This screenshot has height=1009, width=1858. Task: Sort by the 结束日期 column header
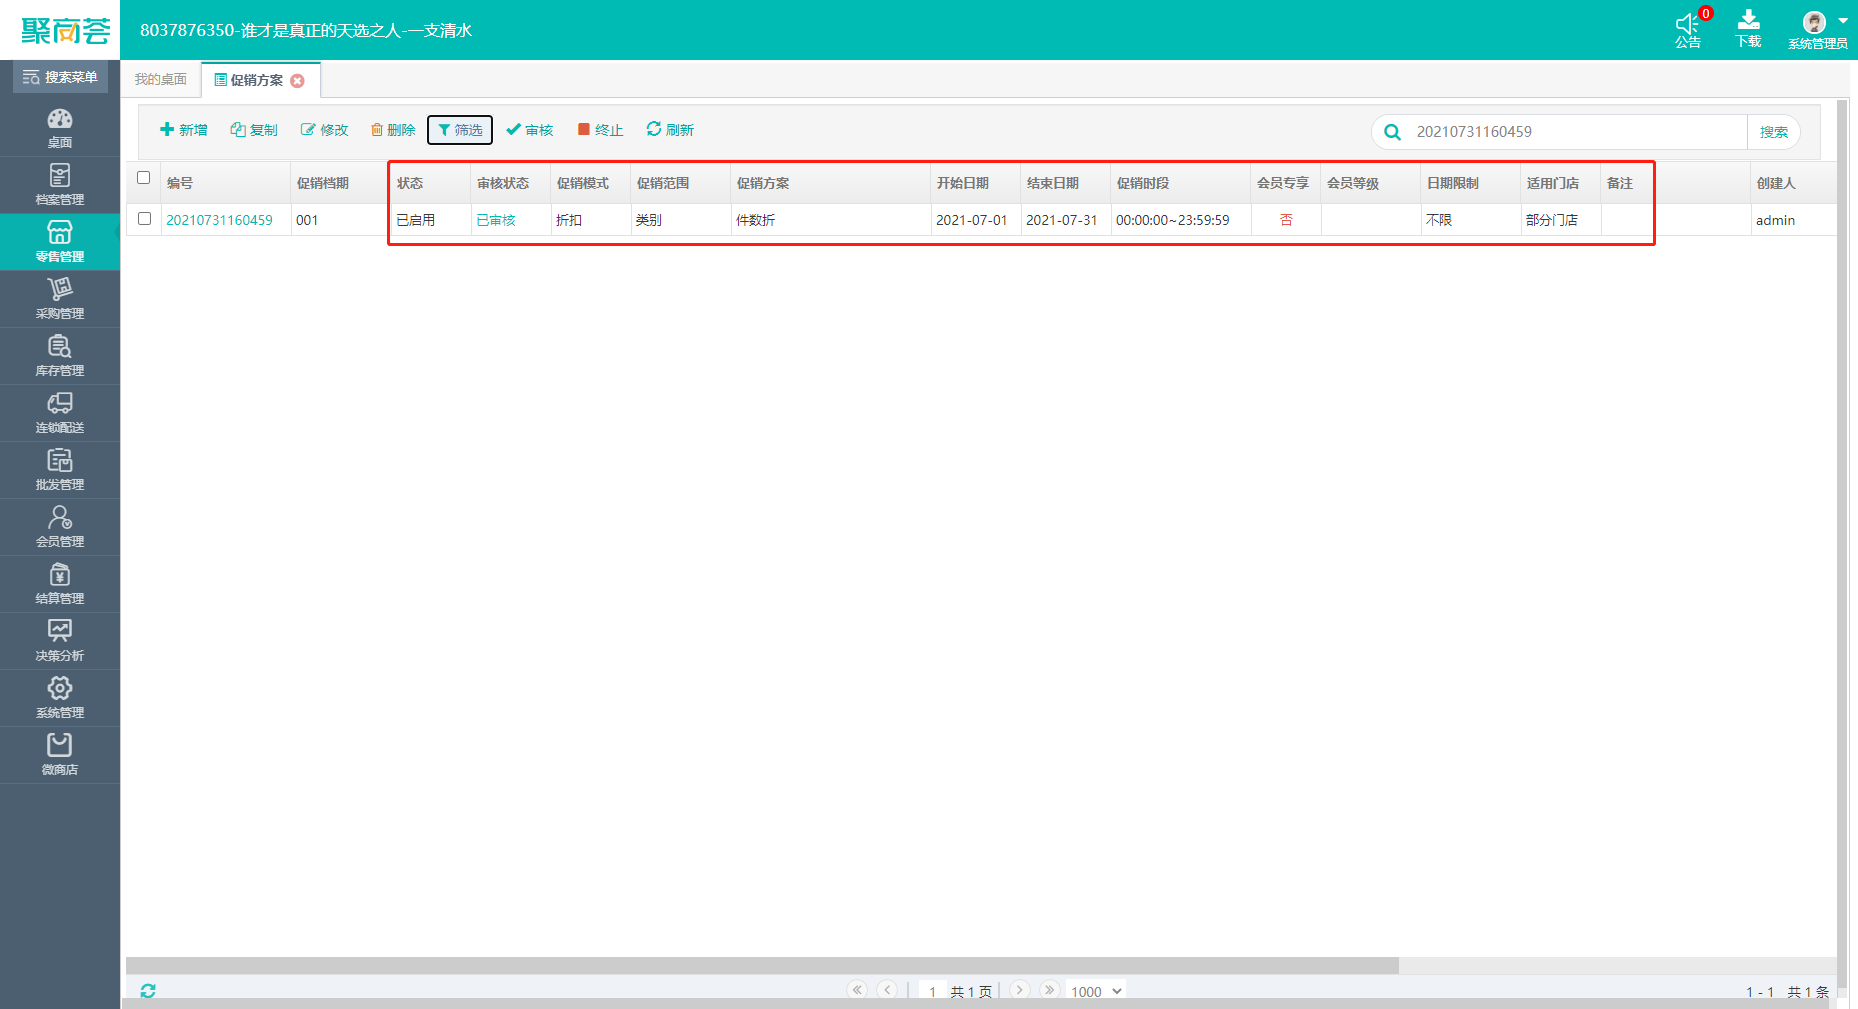(1065, 183)
